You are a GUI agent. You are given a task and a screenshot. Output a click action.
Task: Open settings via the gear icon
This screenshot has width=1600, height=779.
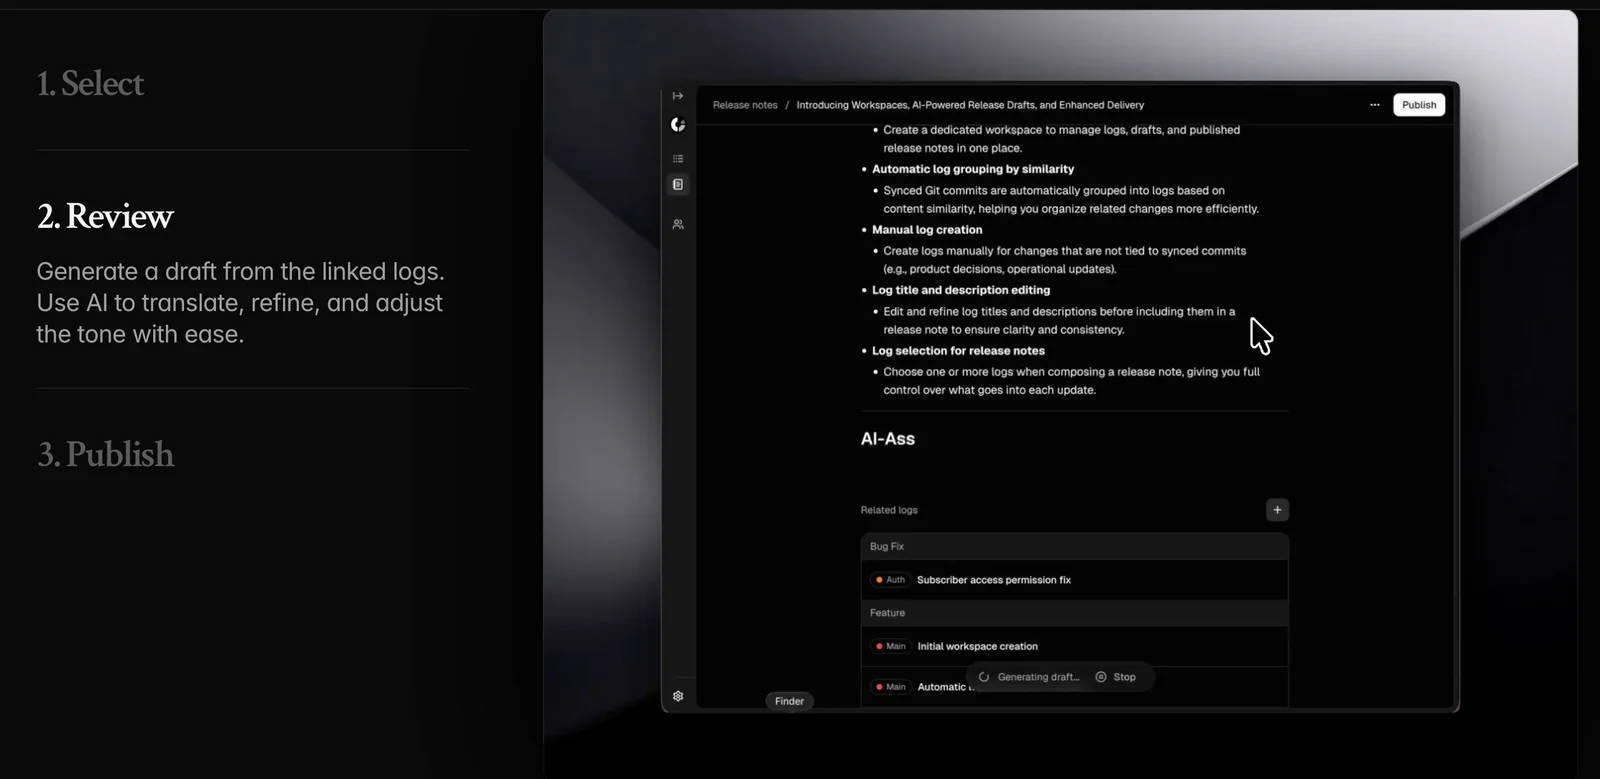coord(678,696)
